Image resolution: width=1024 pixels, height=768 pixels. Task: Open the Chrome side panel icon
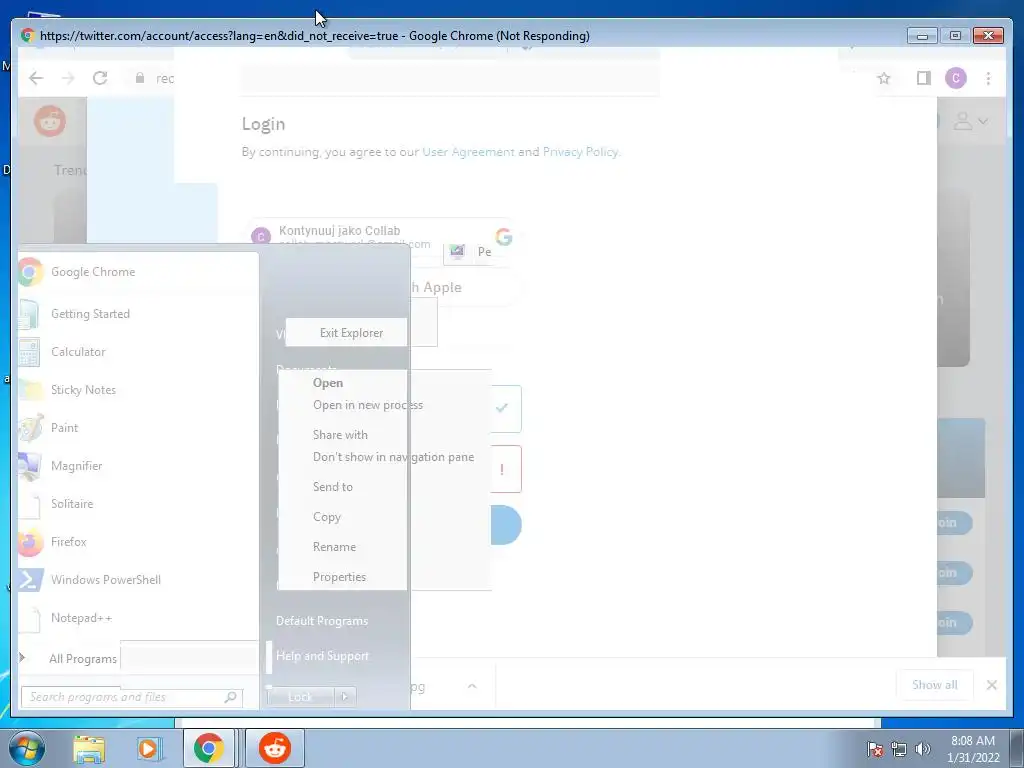[x=923, y=78]
